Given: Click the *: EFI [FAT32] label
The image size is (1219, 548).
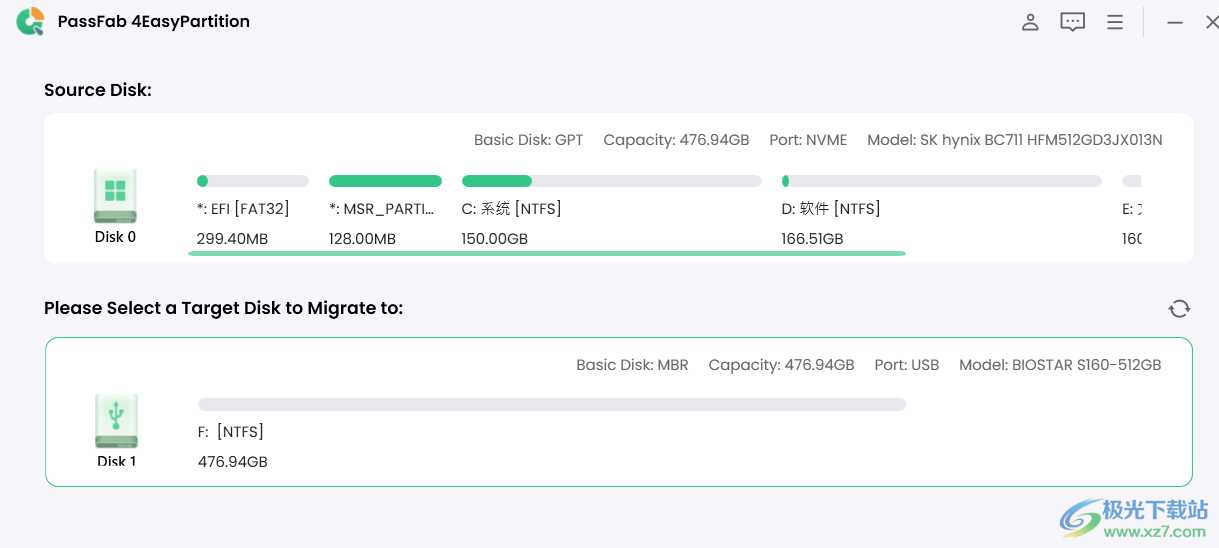Looking at the screenshot, I should click(243, 209).
